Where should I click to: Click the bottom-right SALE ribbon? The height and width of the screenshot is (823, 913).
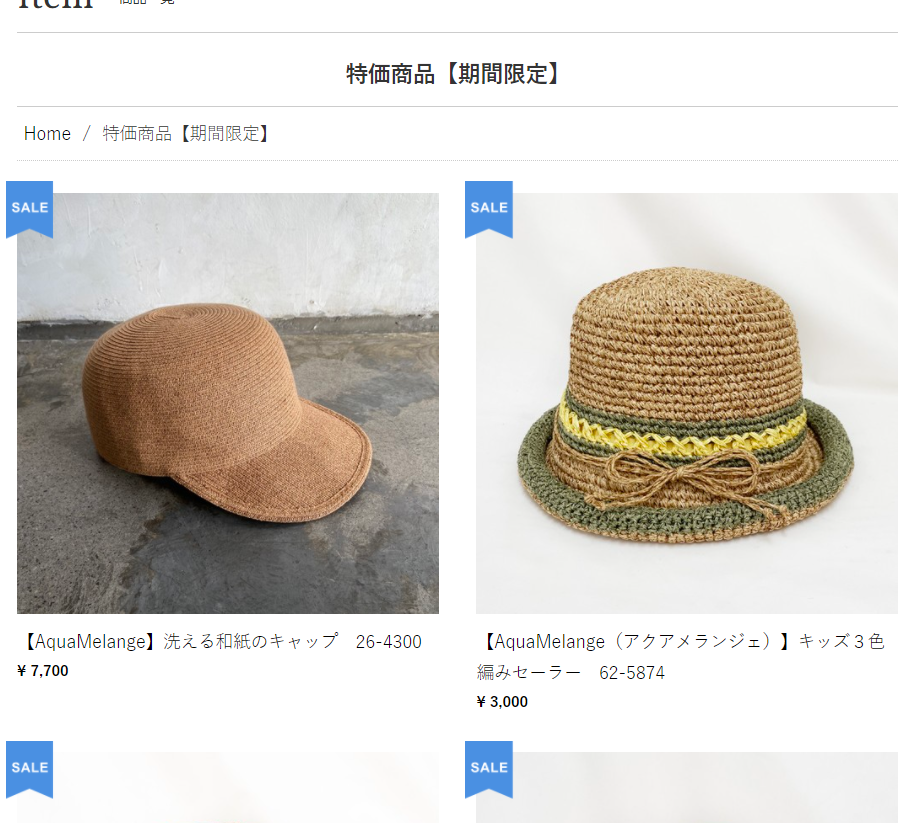488,767
